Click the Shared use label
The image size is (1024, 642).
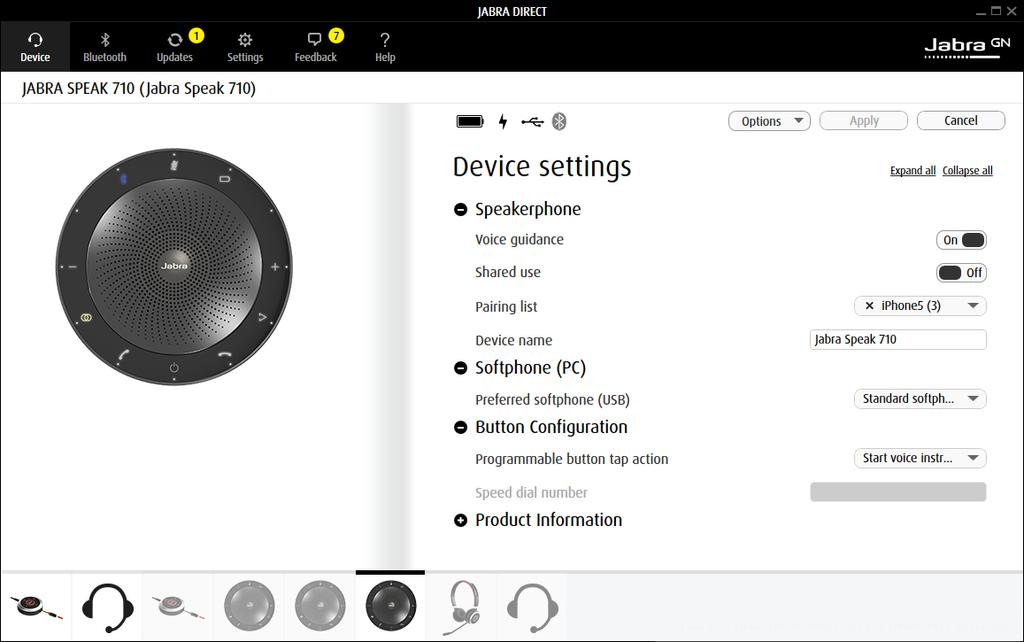pos(507,272)
